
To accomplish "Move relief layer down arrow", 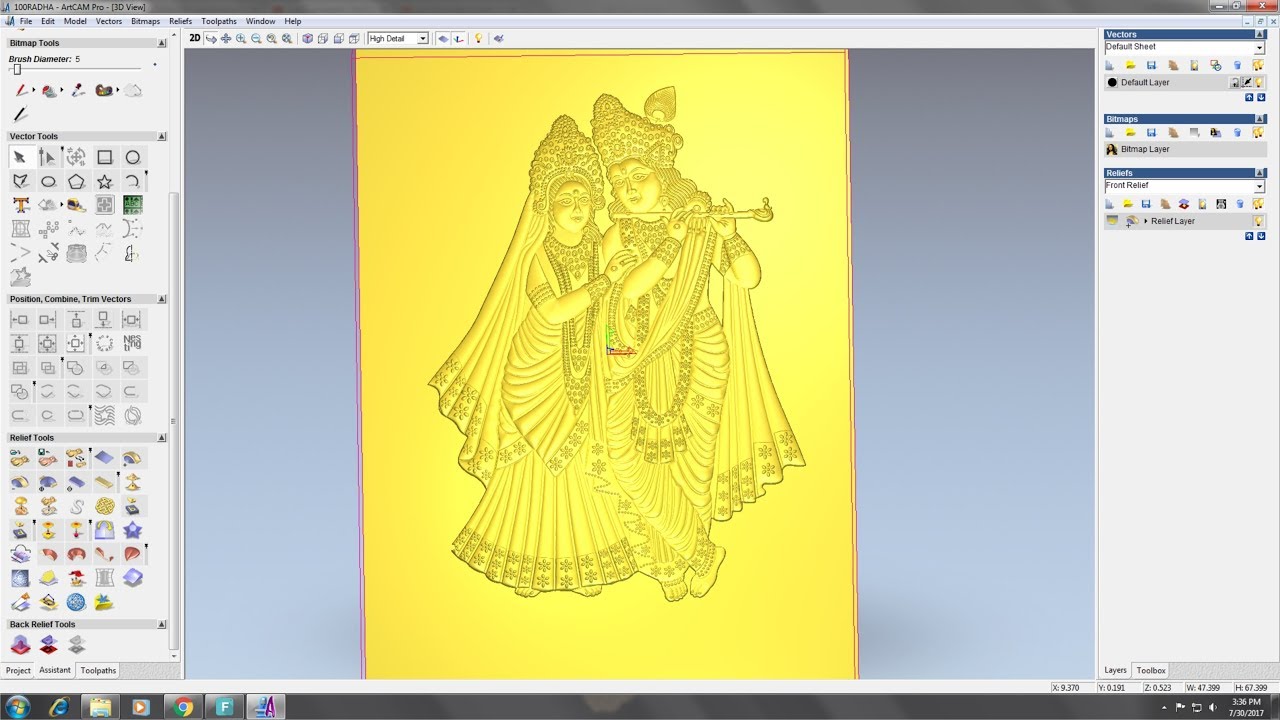I will coord(1261,236).
